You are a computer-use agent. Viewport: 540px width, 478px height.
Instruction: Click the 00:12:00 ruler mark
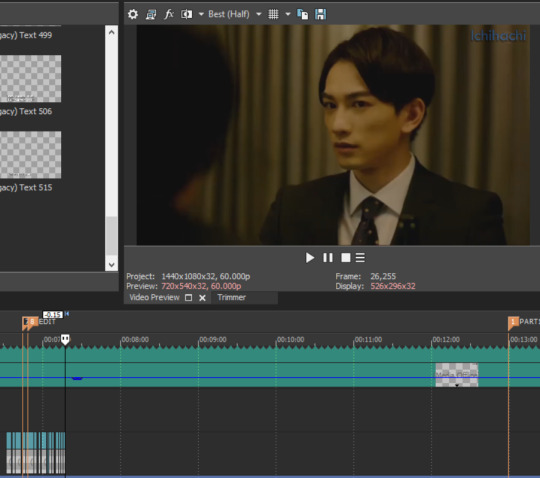446,340
